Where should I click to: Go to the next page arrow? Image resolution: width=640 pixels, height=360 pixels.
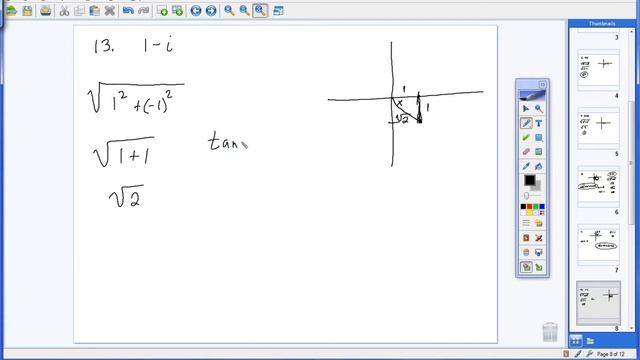tap(211, 11)
